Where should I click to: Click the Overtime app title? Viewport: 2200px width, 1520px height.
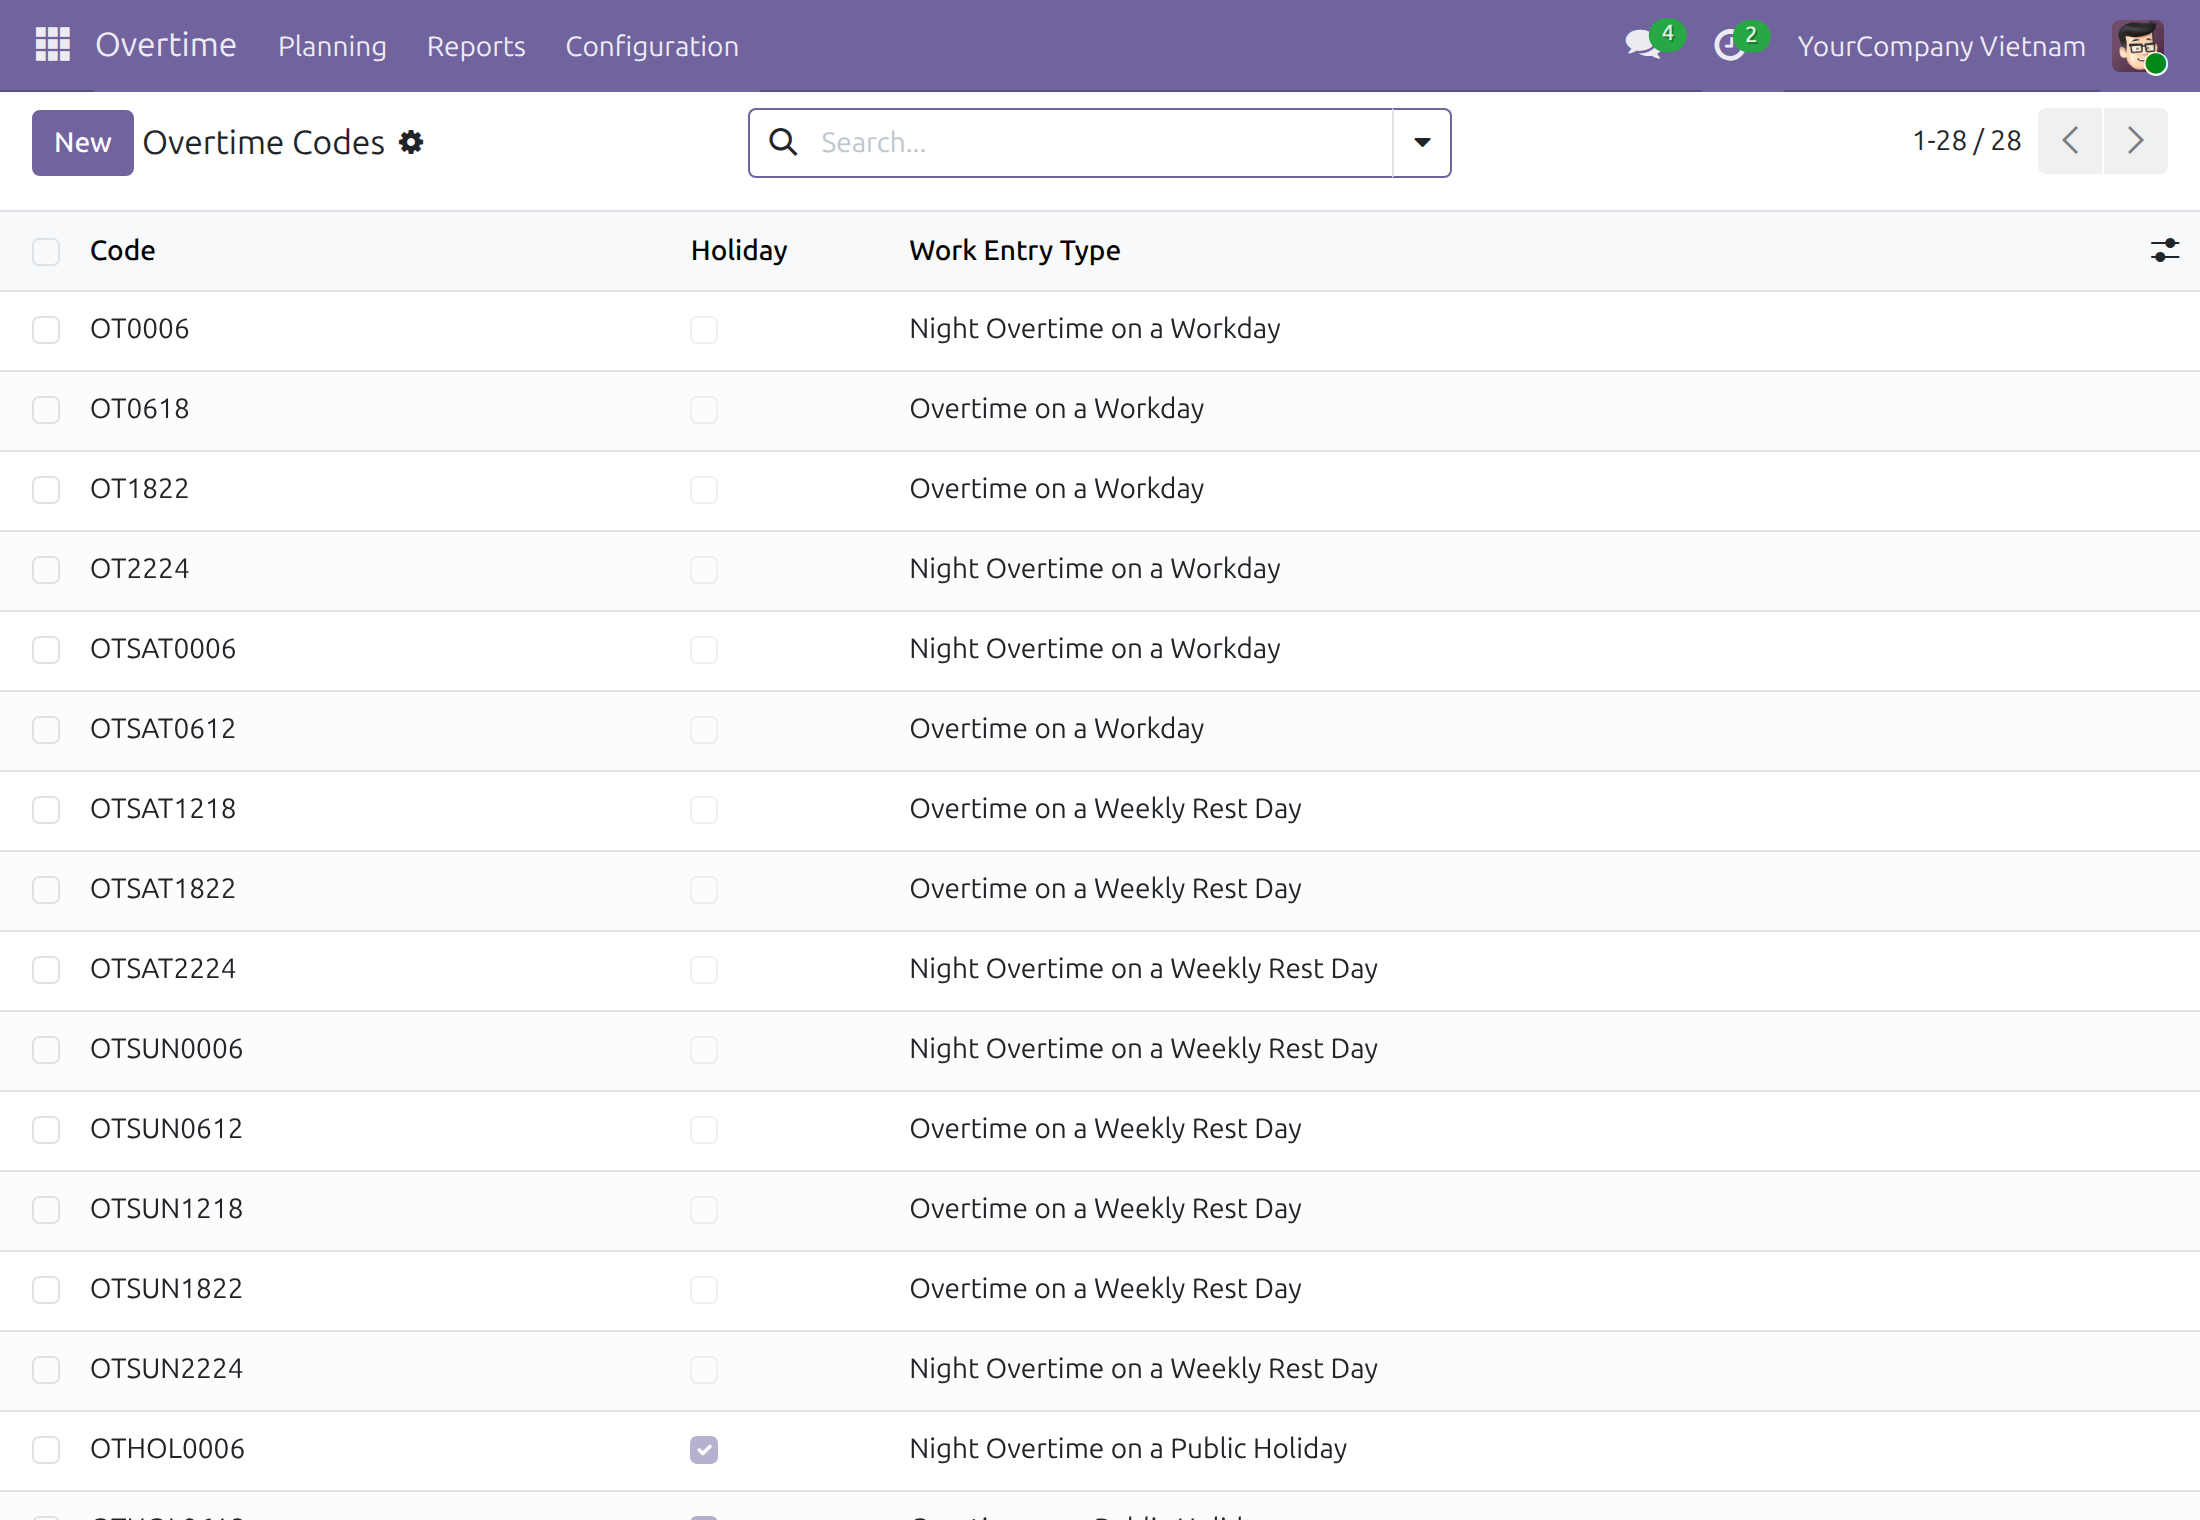click(x=166, y=45)
